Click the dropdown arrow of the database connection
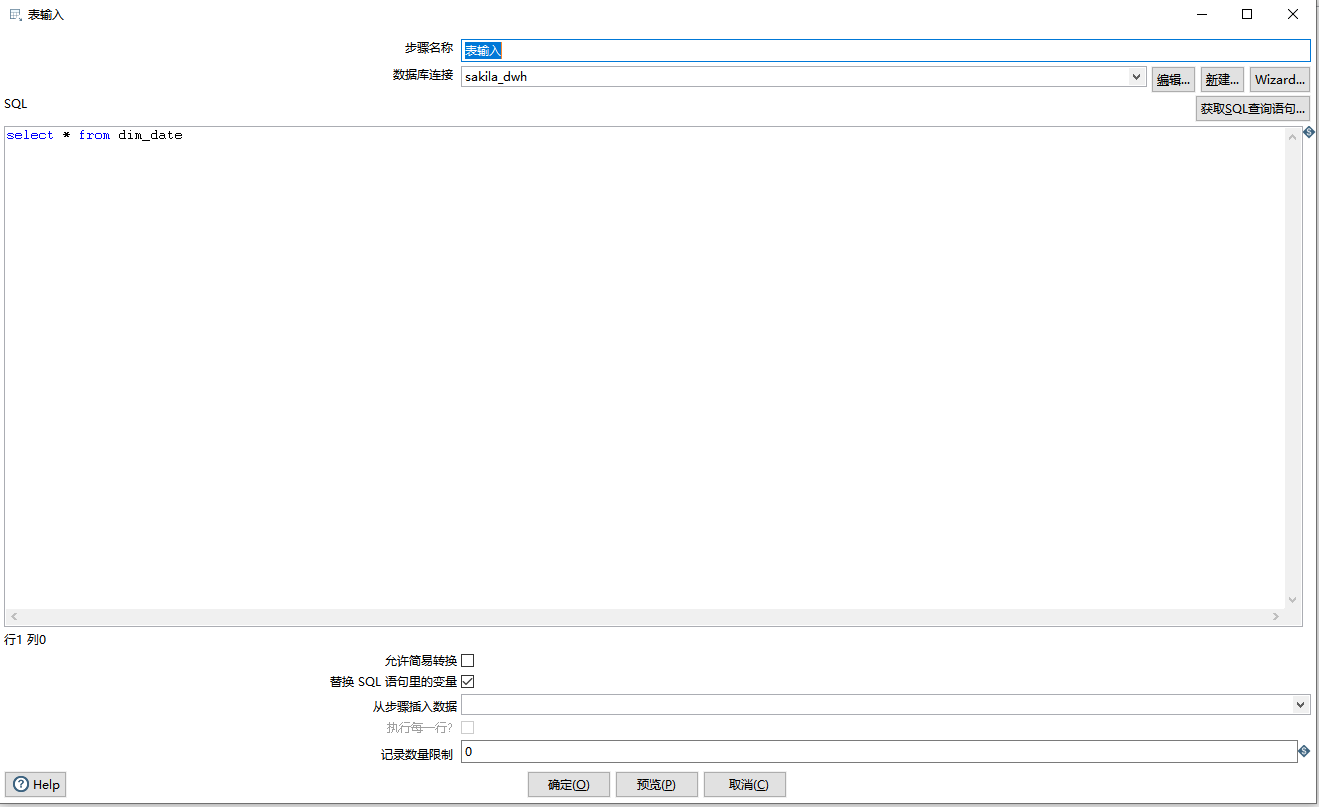This screenshot has width=1319, height=807. point(1135,77)
